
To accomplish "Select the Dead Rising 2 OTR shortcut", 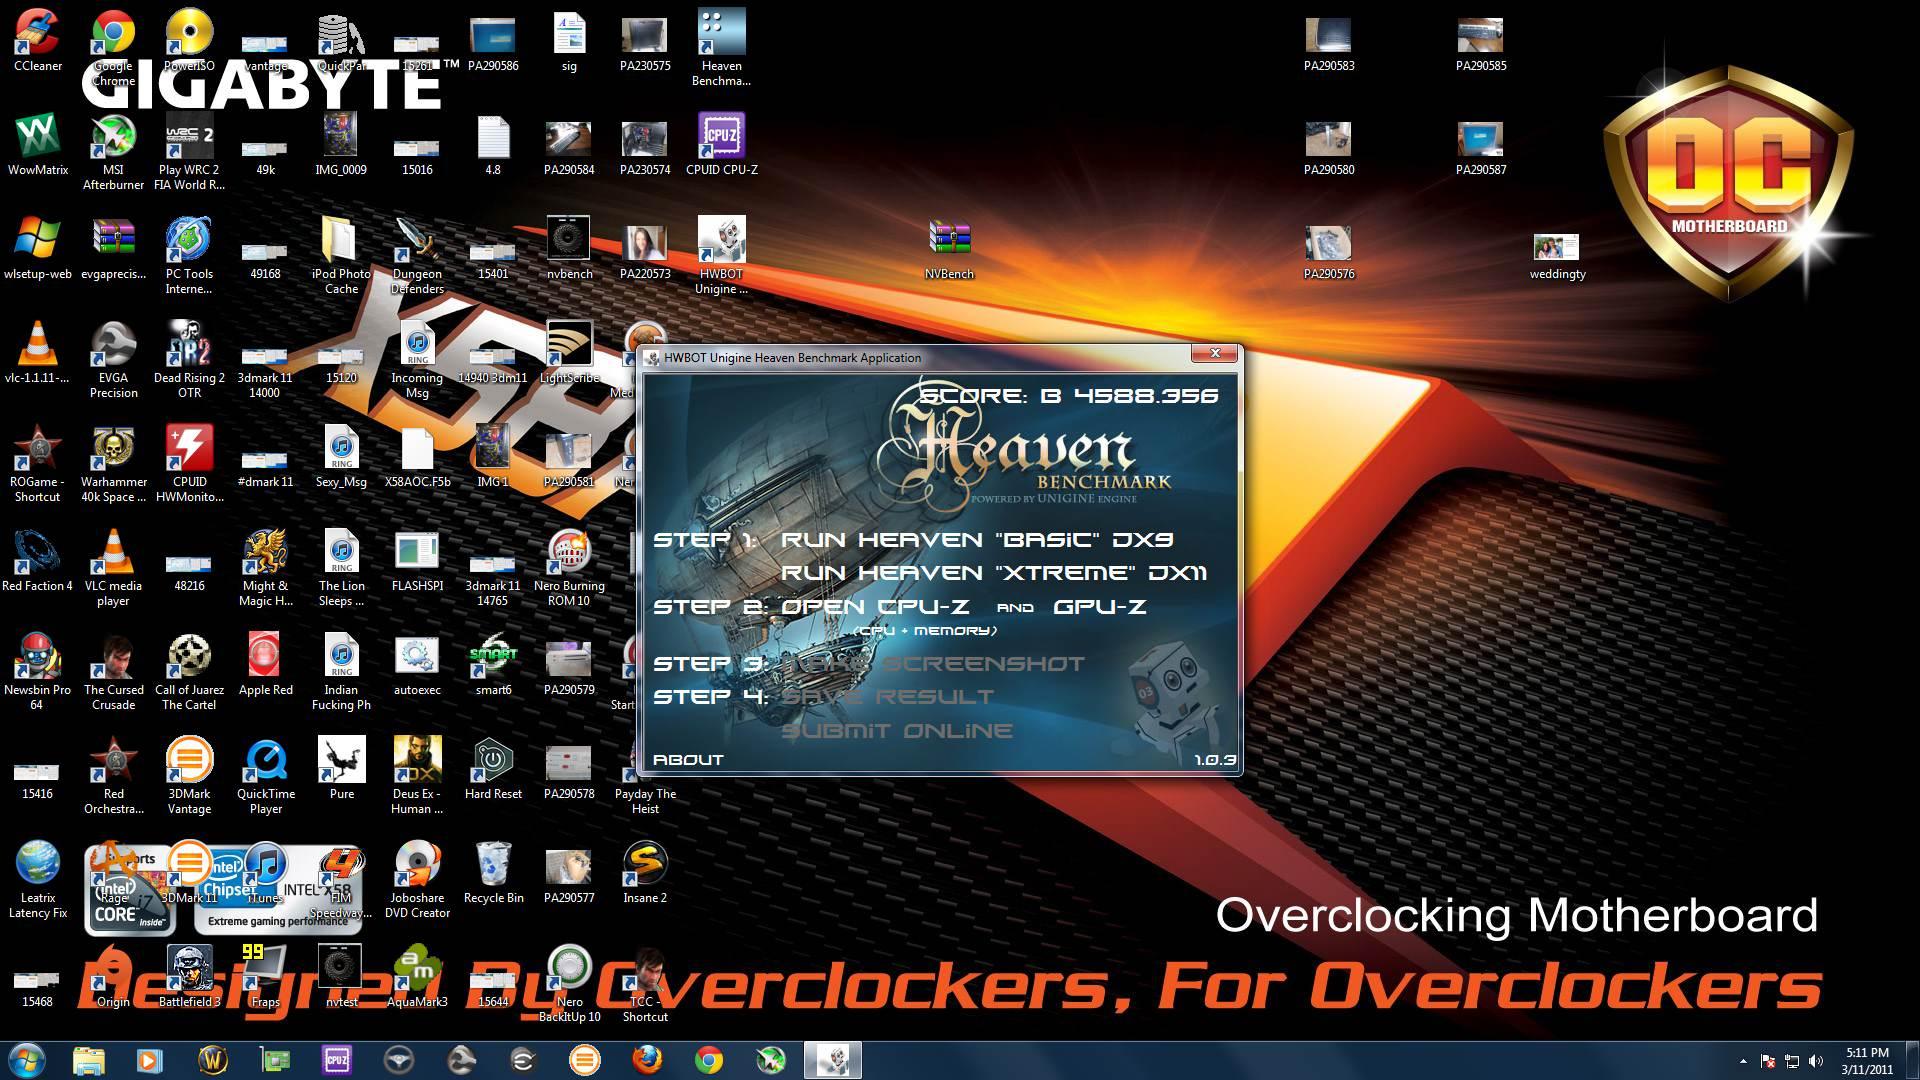I will point(189,360).
